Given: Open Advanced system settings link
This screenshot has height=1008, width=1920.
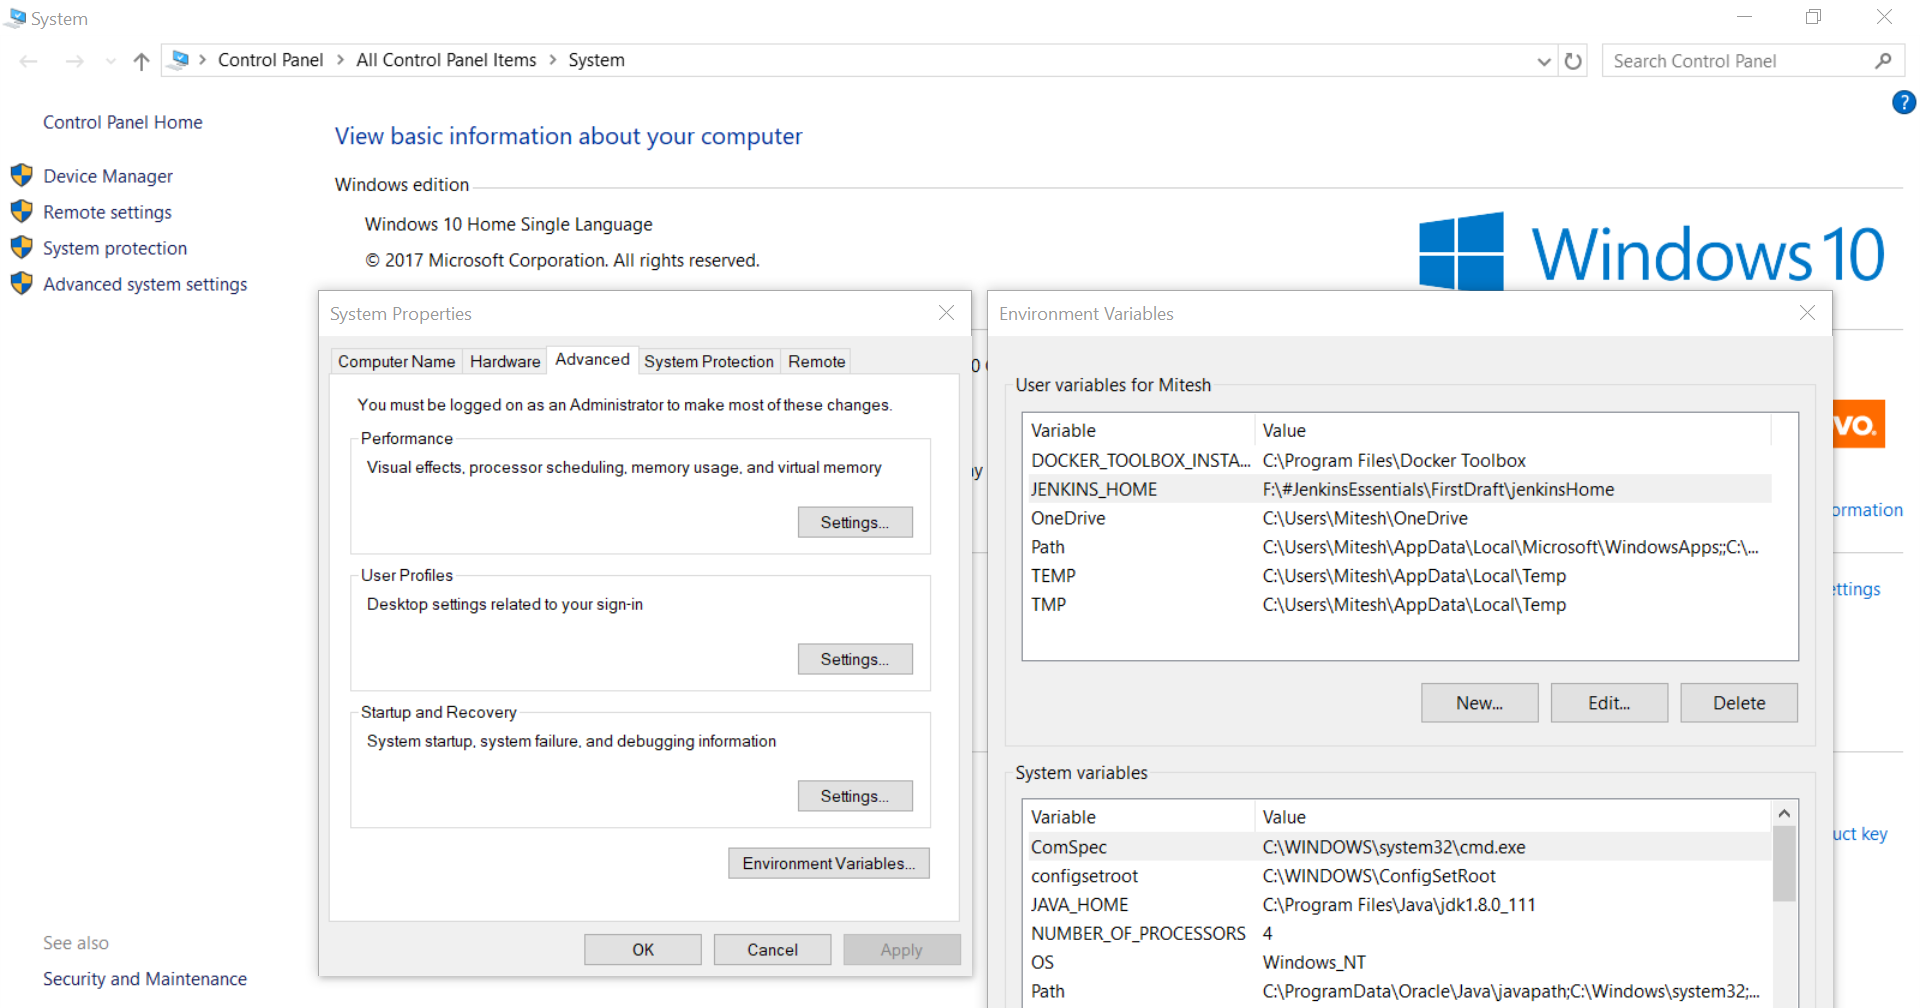Looking at the screenshot, I should click(x=145, y=284).
